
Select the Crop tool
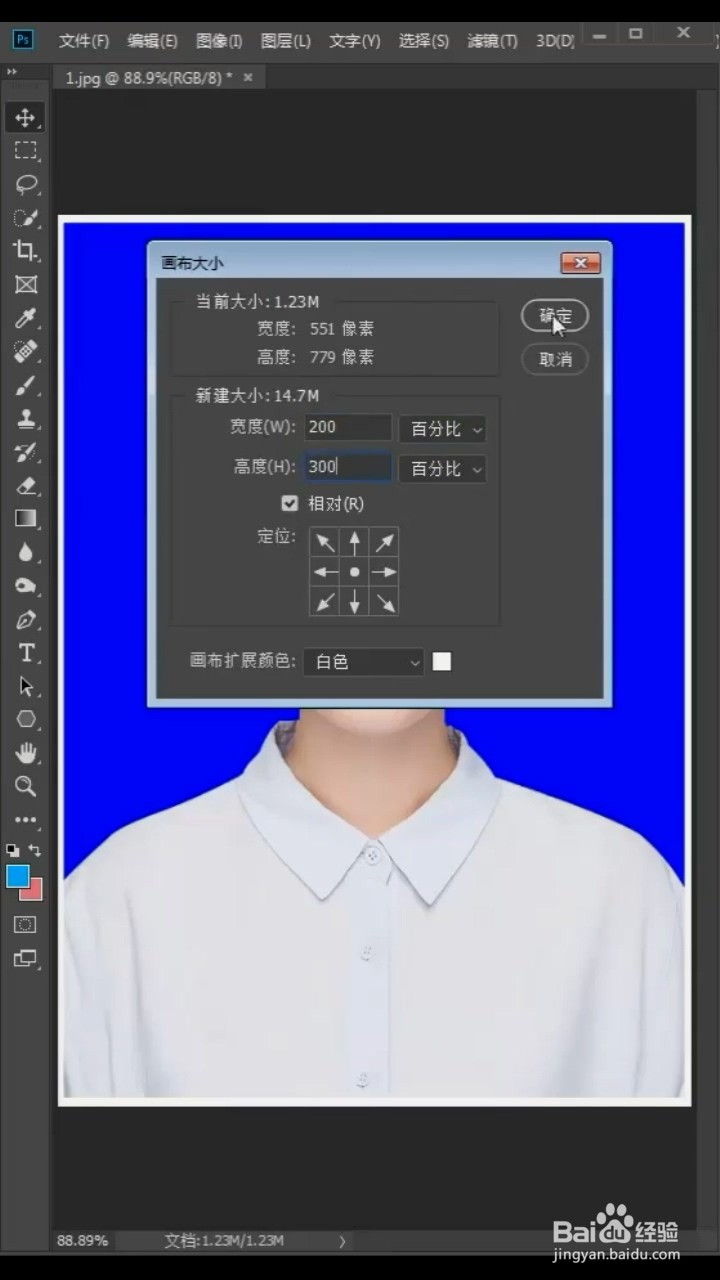click(26, 251)
